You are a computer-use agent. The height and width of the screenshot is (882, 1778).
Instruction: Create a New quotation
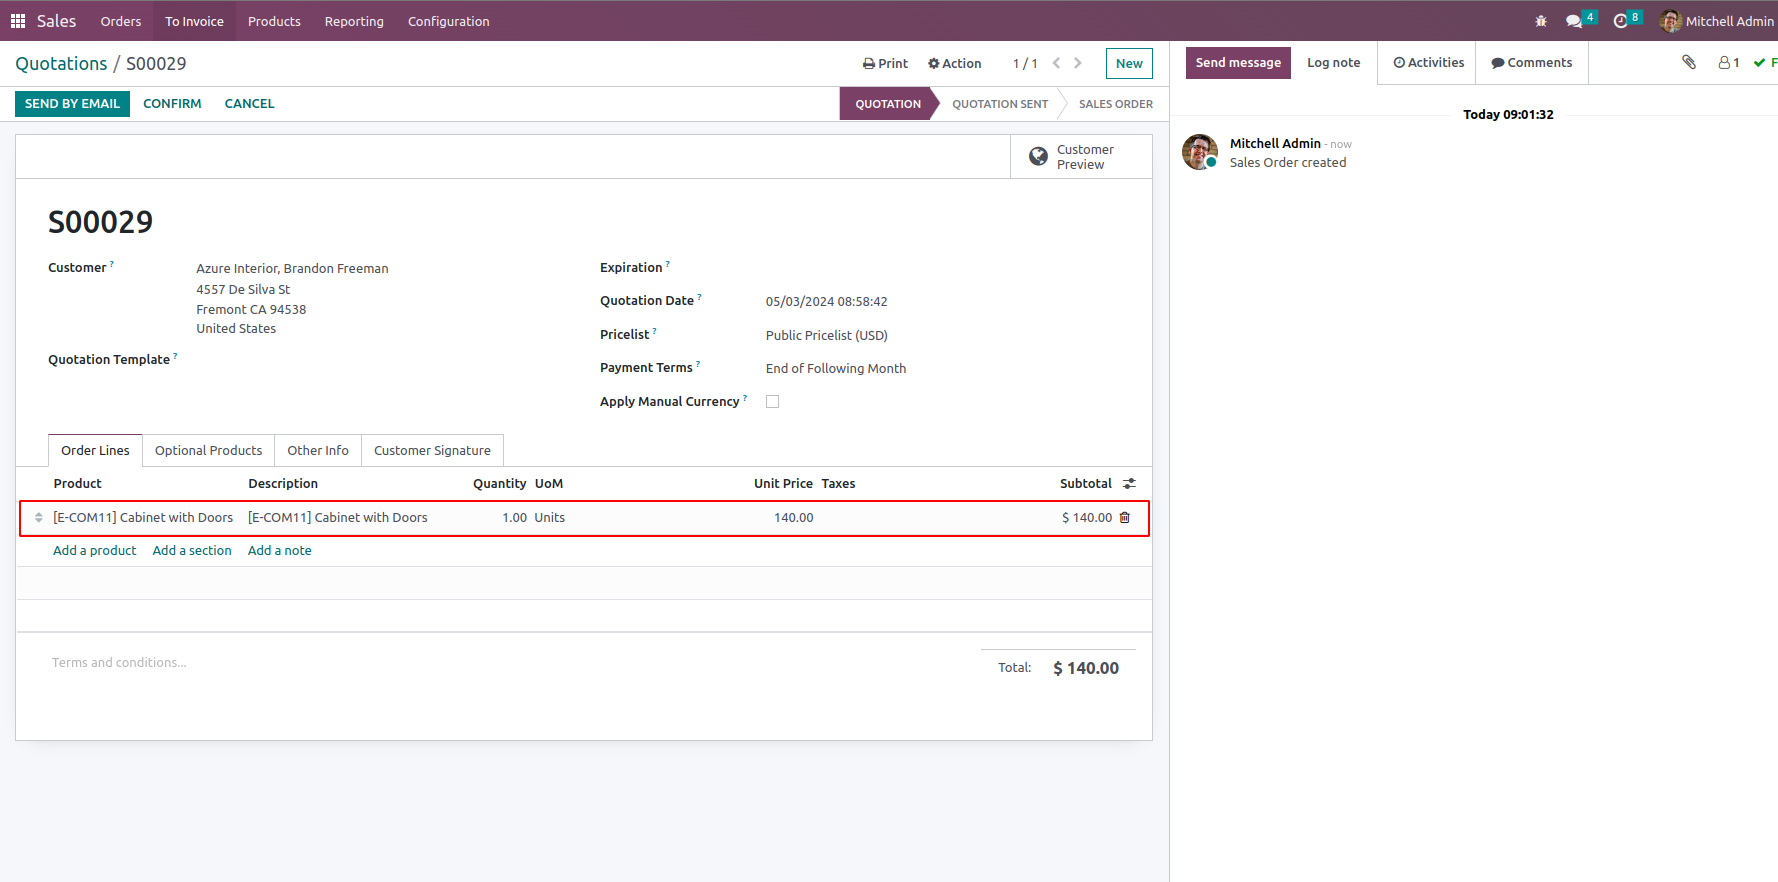coord(1129,63)
